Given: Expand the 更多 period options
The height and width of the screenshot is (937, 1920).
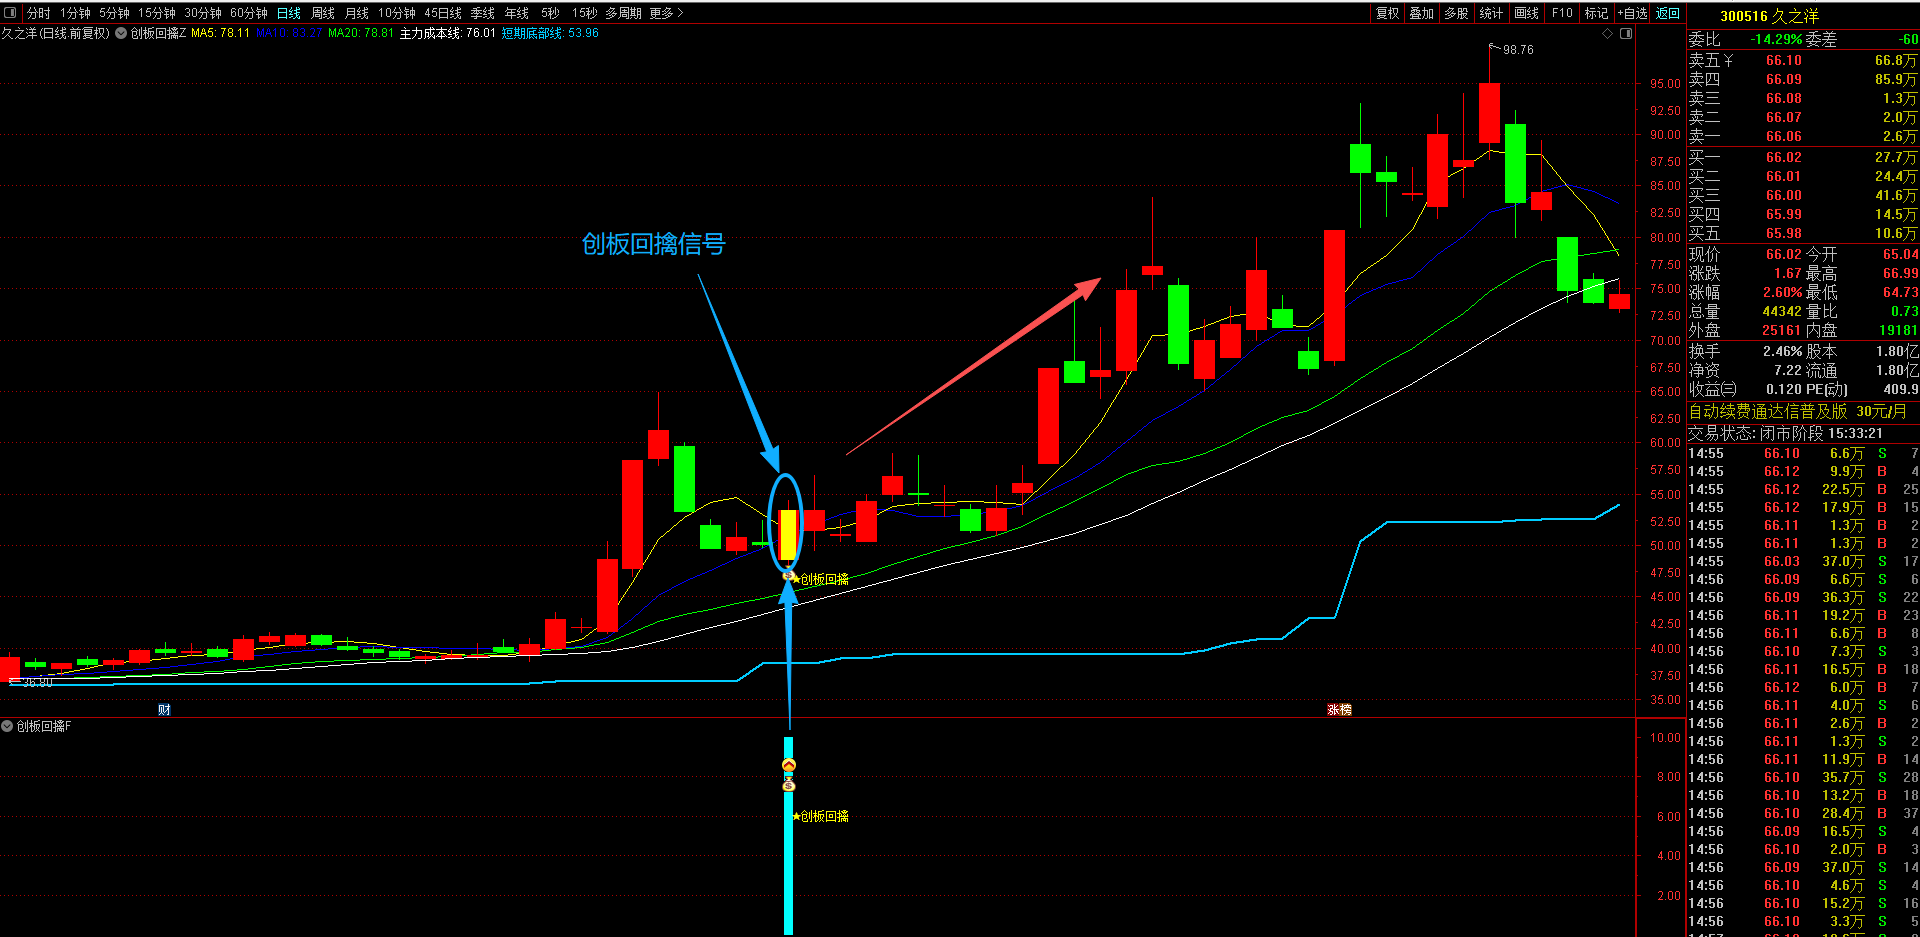Looking at the screenshot, I should point(666,13).
